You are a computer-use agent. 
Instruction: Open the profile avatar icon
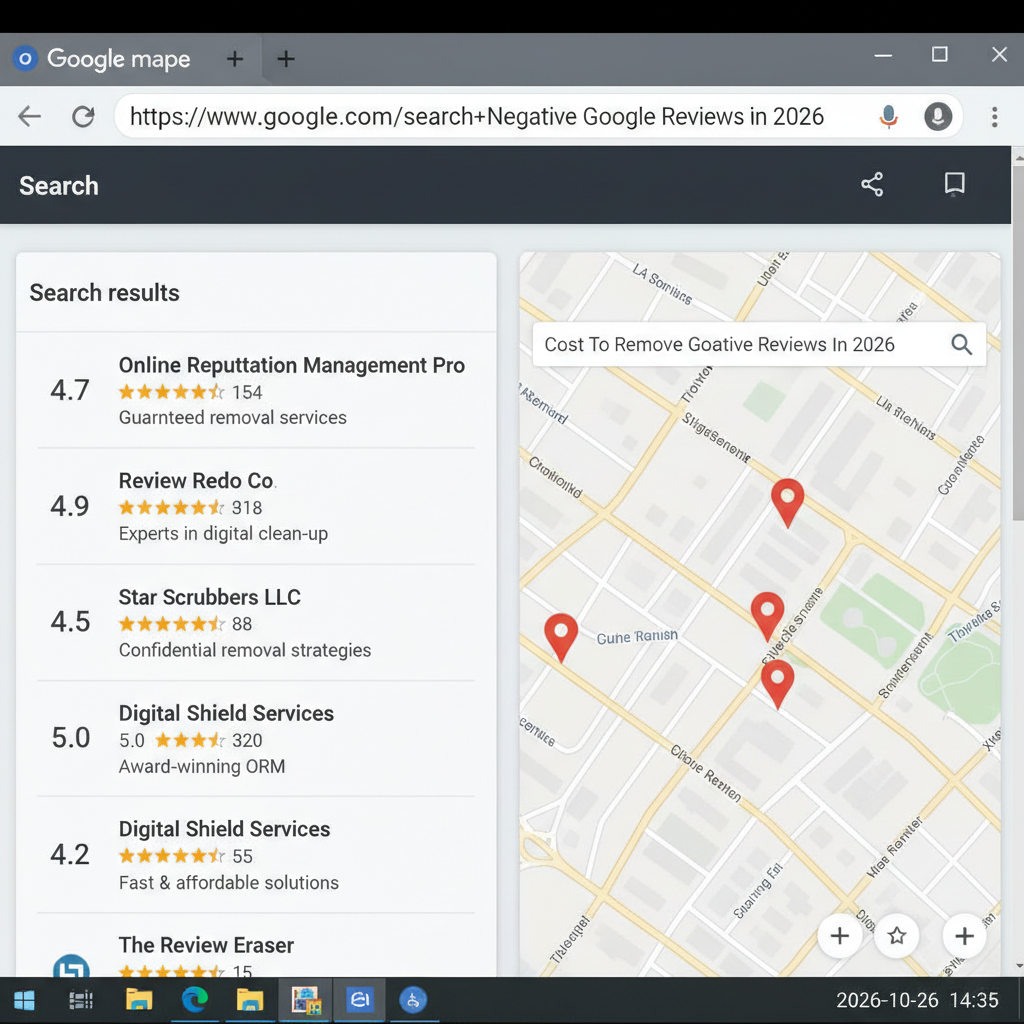tap(938, 117)
